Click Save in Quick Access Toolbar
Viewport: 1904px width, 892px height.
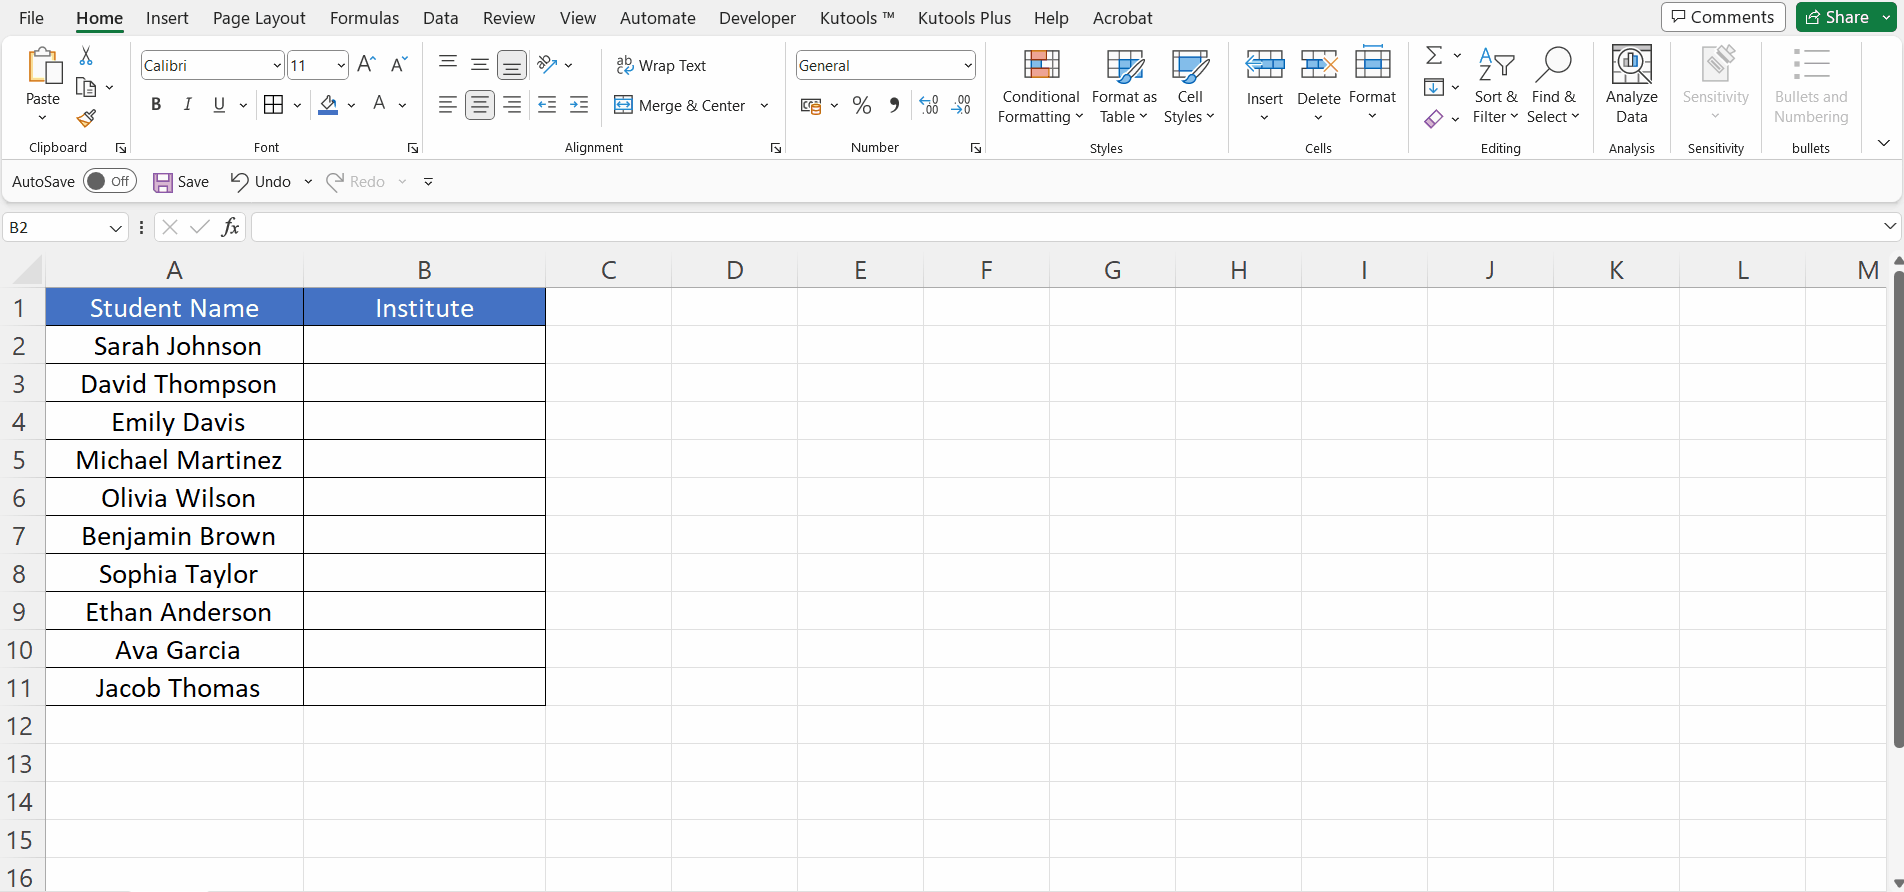(181, 181)
